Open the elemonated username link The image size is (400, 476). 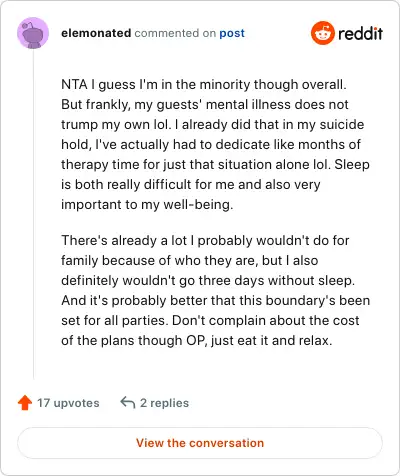[96, 33]
